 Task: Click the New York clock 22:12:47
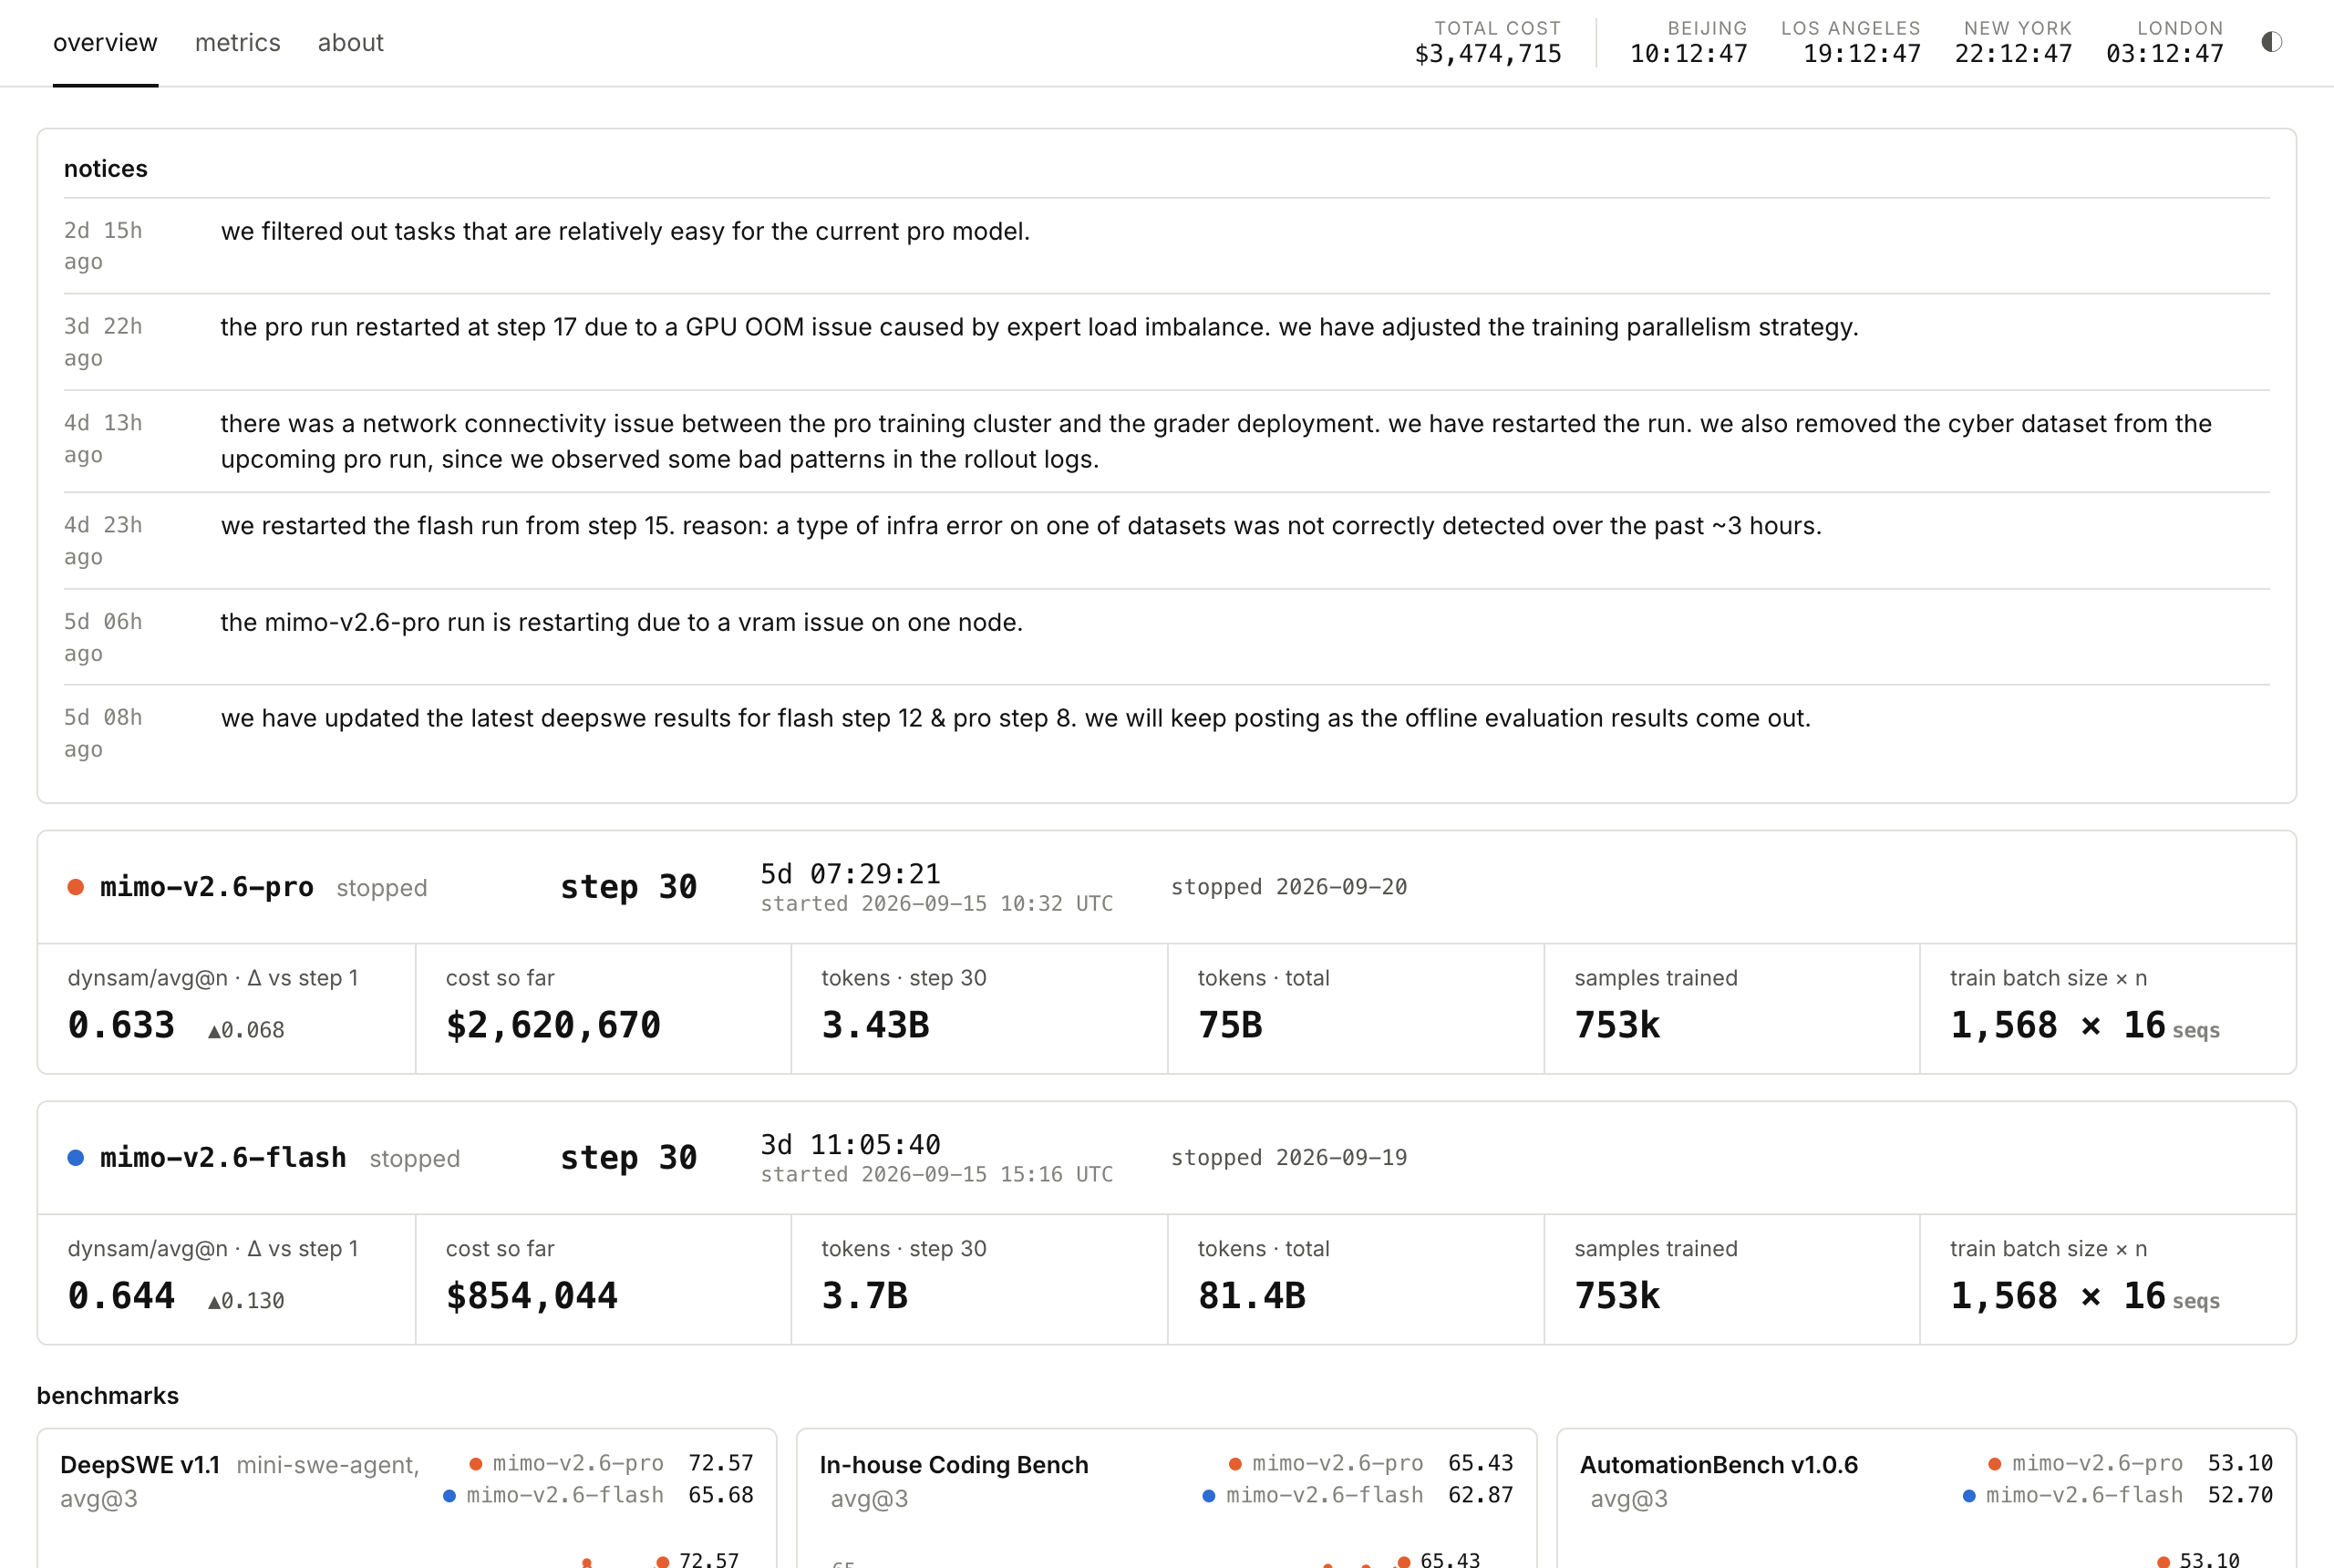click(x=2013, y=54)
